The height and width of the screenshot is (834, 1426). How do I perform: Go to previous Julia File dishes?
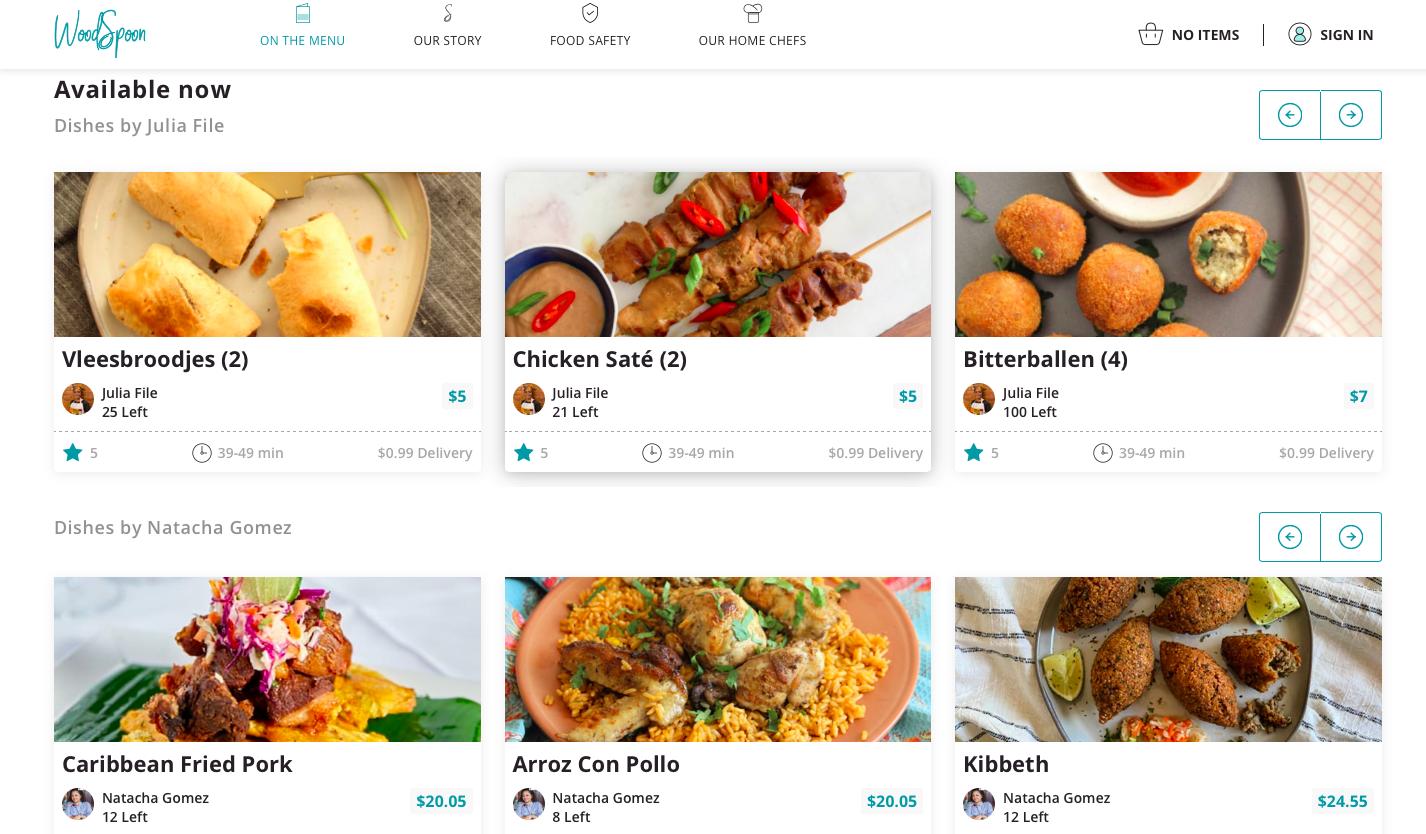(x=1290, y=115)
